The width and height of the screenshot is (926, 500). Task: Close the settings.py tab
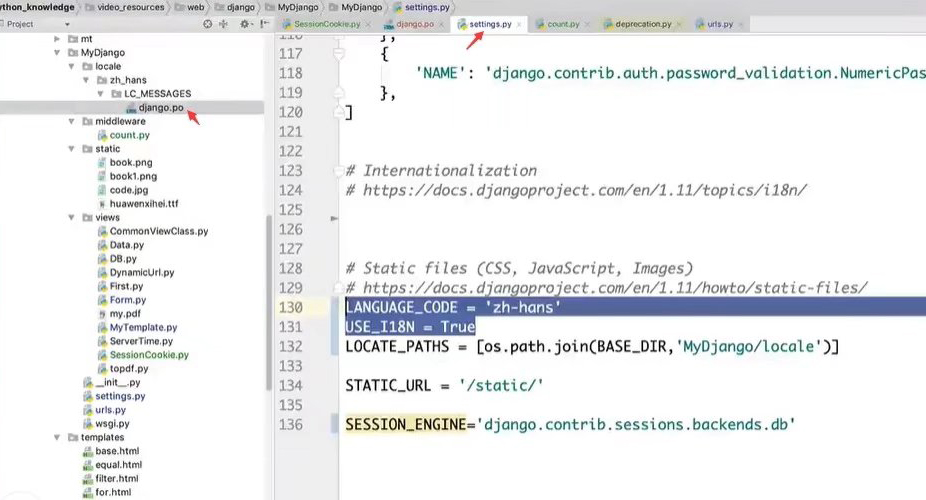pos(519,25)
